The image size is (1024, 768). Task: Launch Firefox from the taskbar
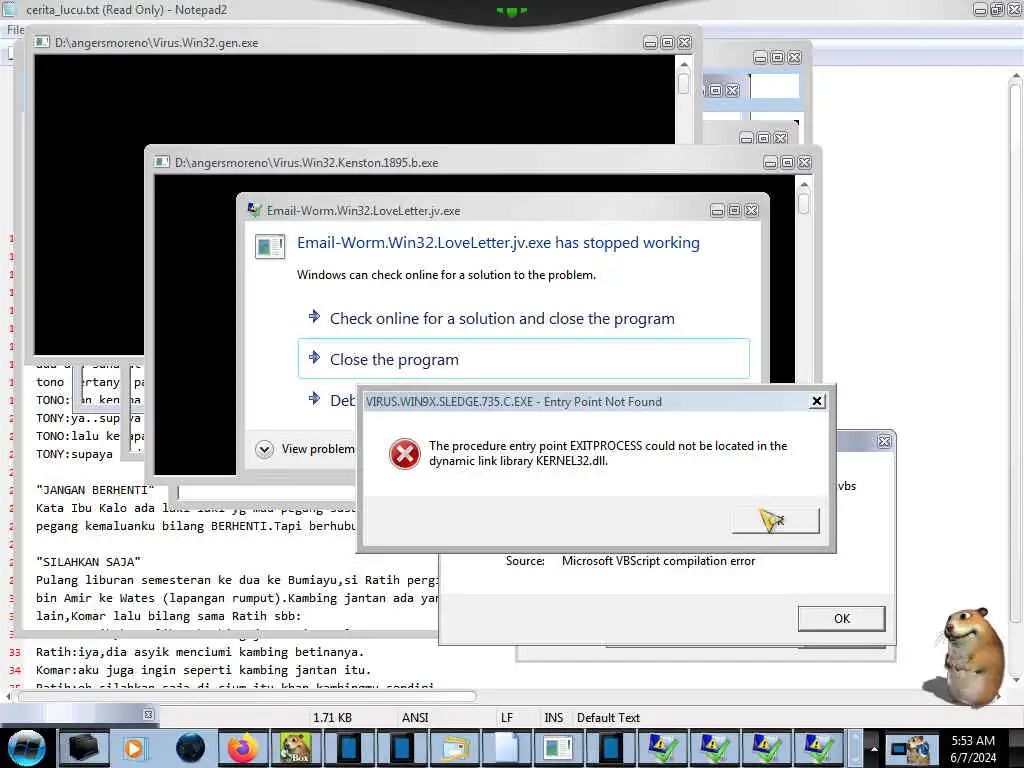coord(243,748)
